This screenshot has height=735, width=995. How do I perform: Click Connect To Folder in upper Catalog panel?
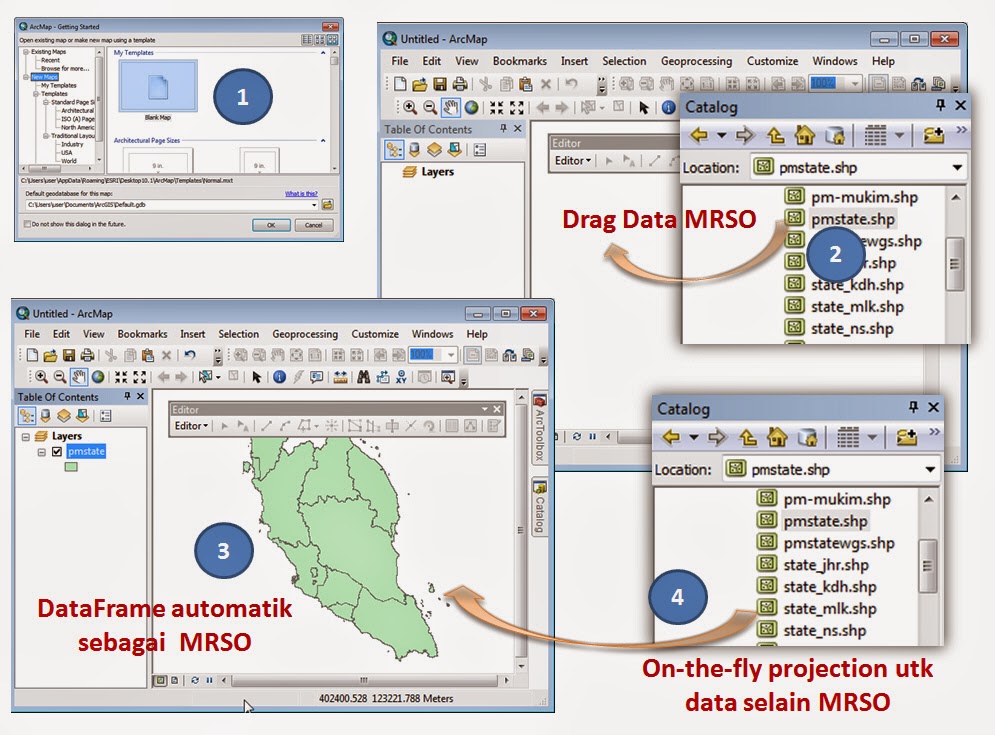pos(933,135)
